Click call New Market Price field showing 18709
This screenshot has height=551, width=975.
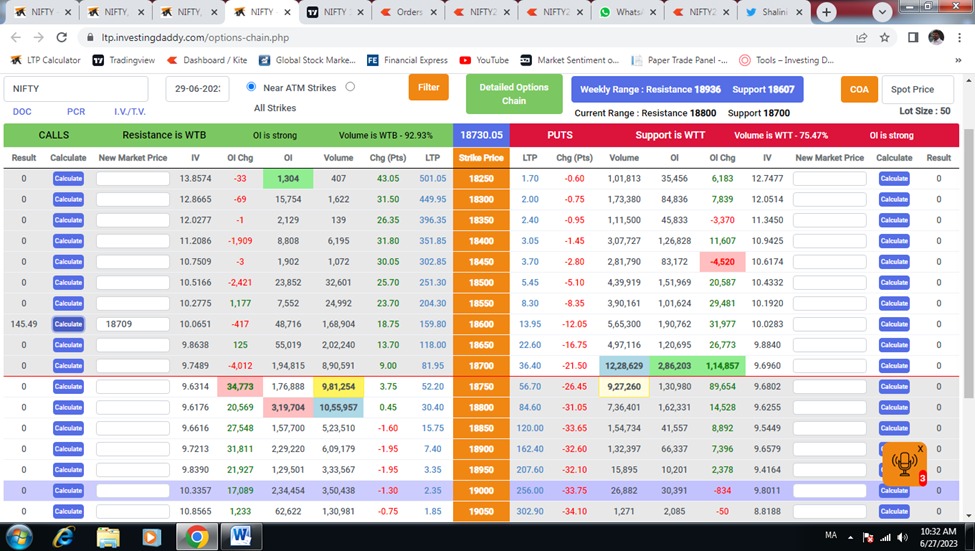[132, 324]
